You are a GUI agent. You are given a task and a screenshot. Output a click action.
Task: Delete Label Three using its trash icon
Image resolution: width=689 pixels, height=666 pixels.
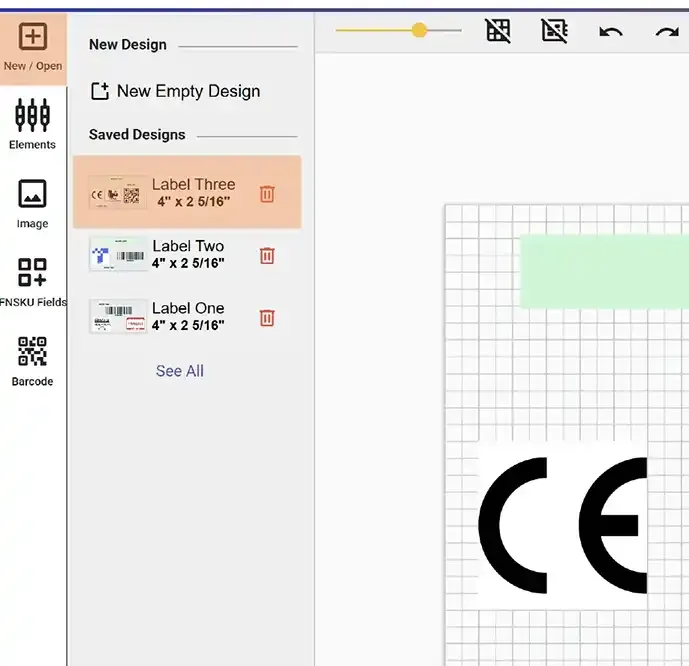click(x=267, y=194)
